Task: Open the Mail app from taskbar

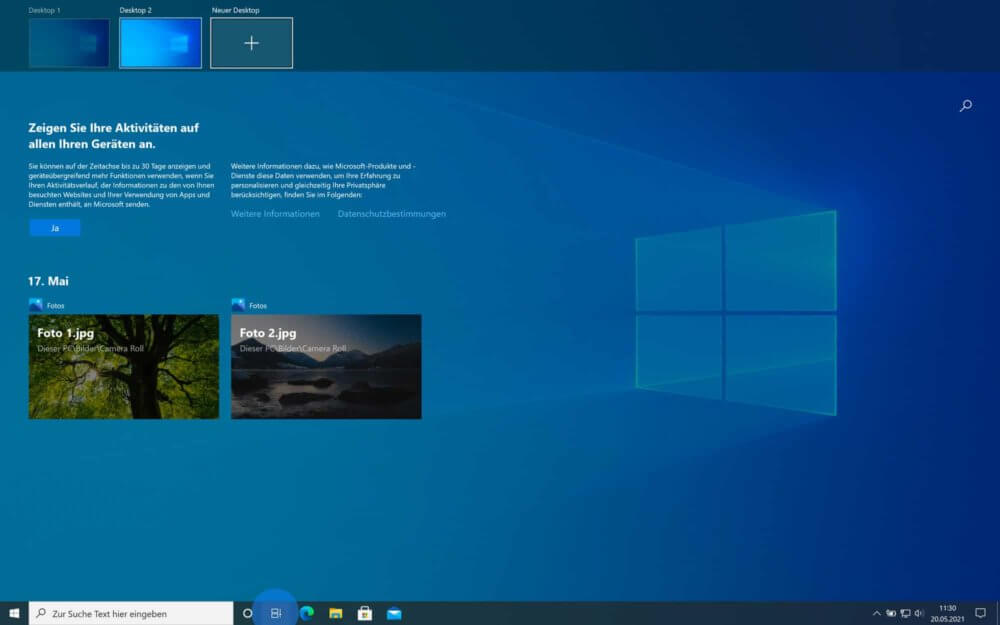Action: click(394, 614)
